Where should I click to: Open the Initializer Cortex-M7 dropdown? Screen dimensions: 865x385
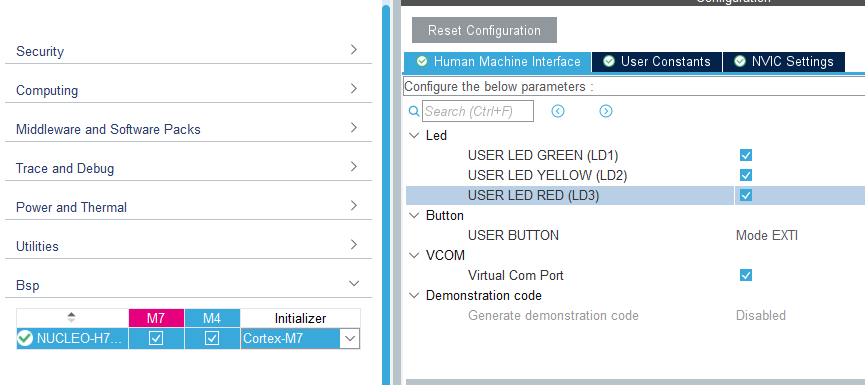point(349,338)
